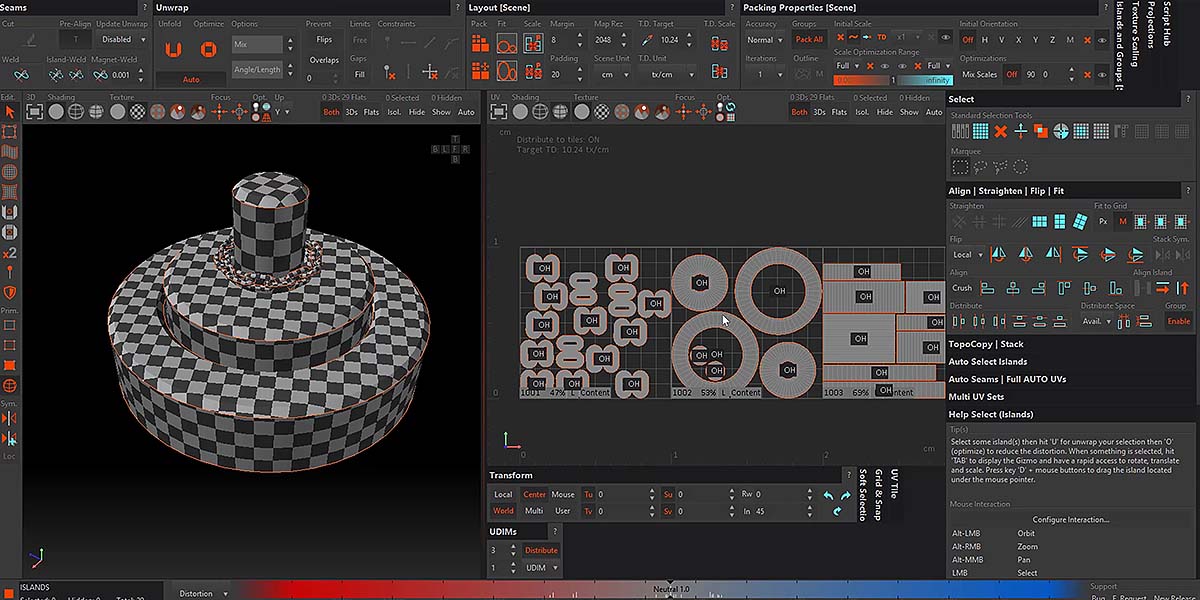Click the Unfold U icon in Unwrap panel
The width and height of the screenshot is (1200, 600).
174,49
